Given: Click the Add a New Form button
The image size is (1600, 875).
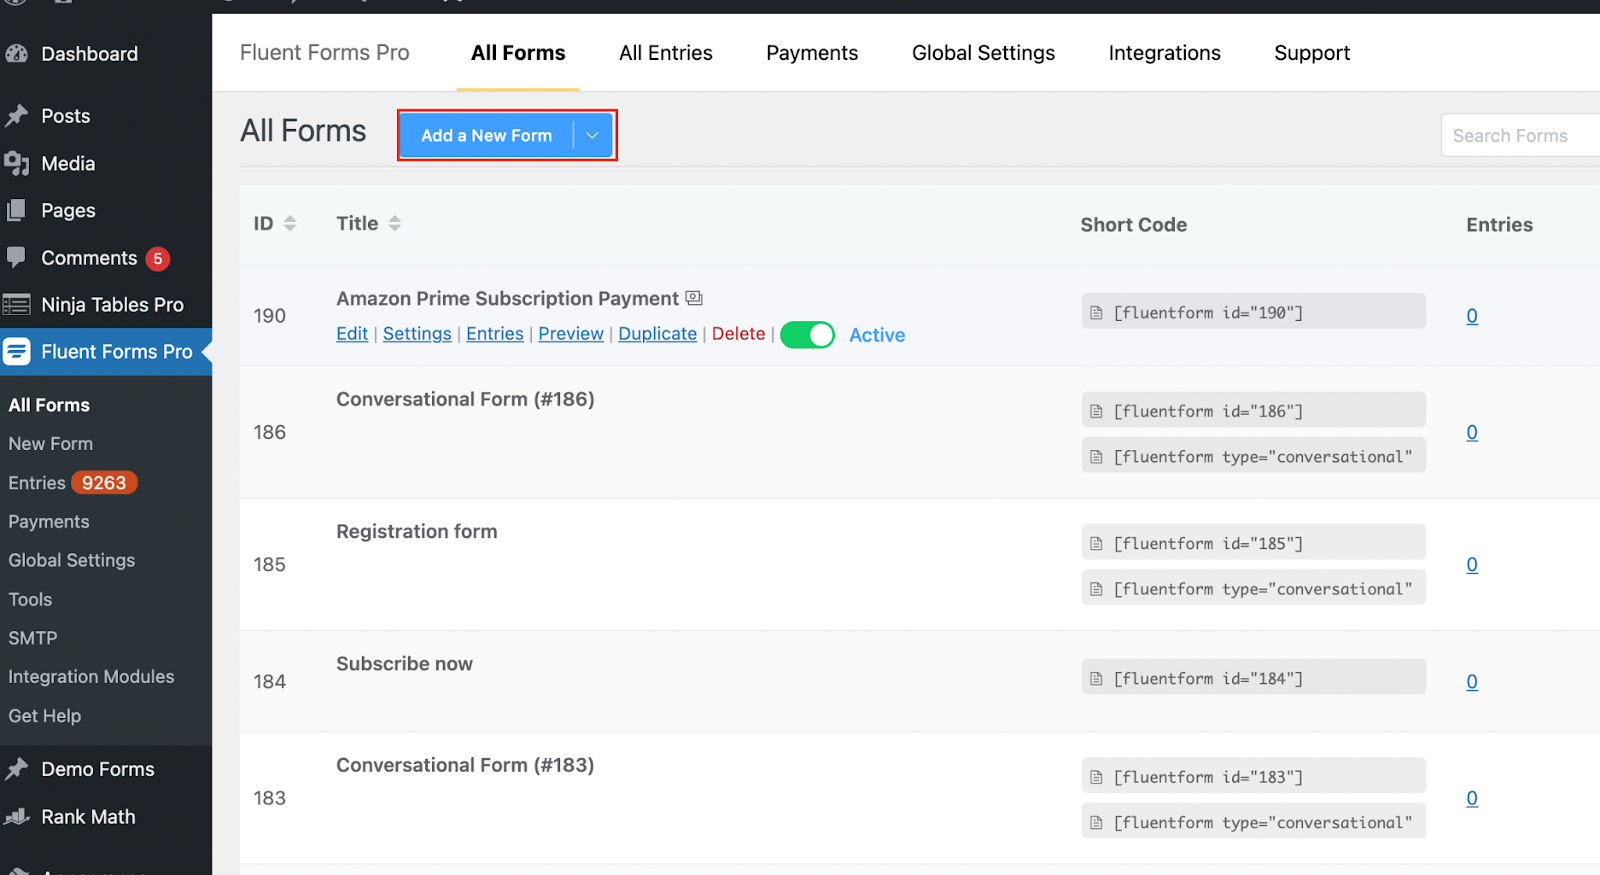Looking at the screenshot, I should point(486,135).
